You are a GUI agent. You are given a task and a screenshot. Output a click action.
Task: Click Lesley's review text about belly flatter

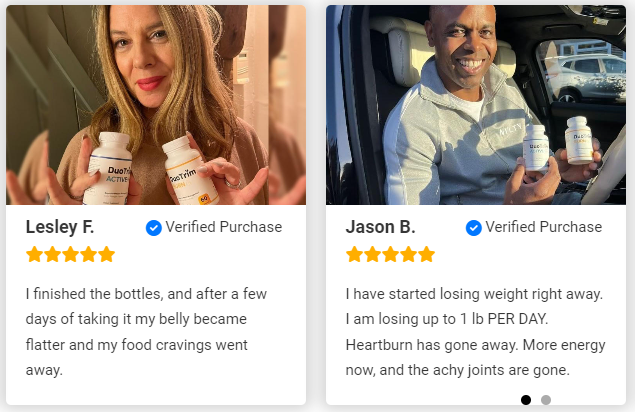[146, 332]
